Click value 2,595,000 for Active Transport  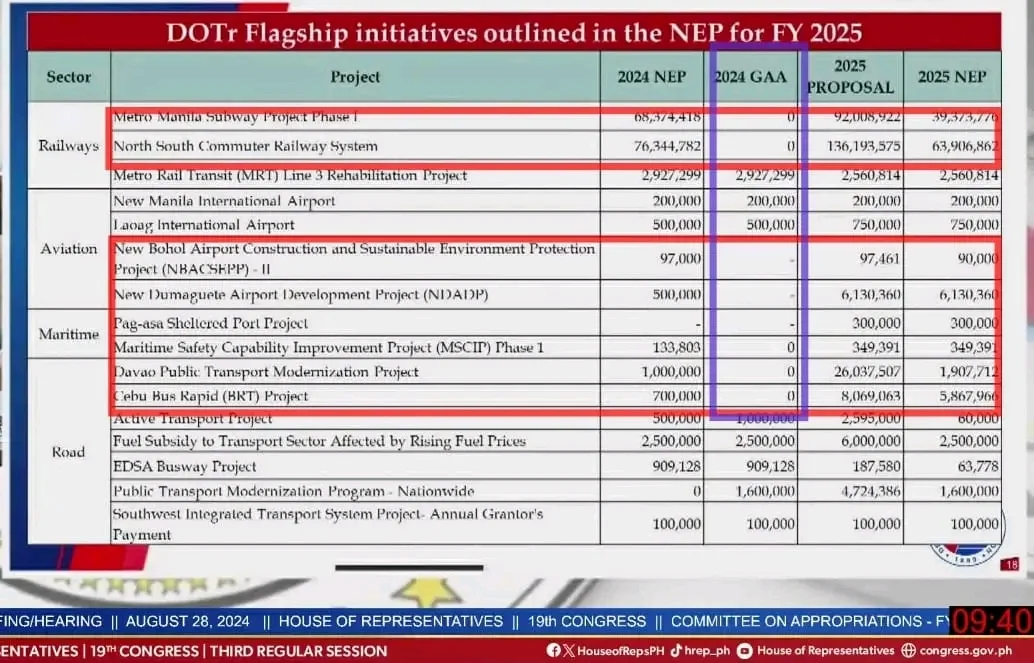coord(870,419)
